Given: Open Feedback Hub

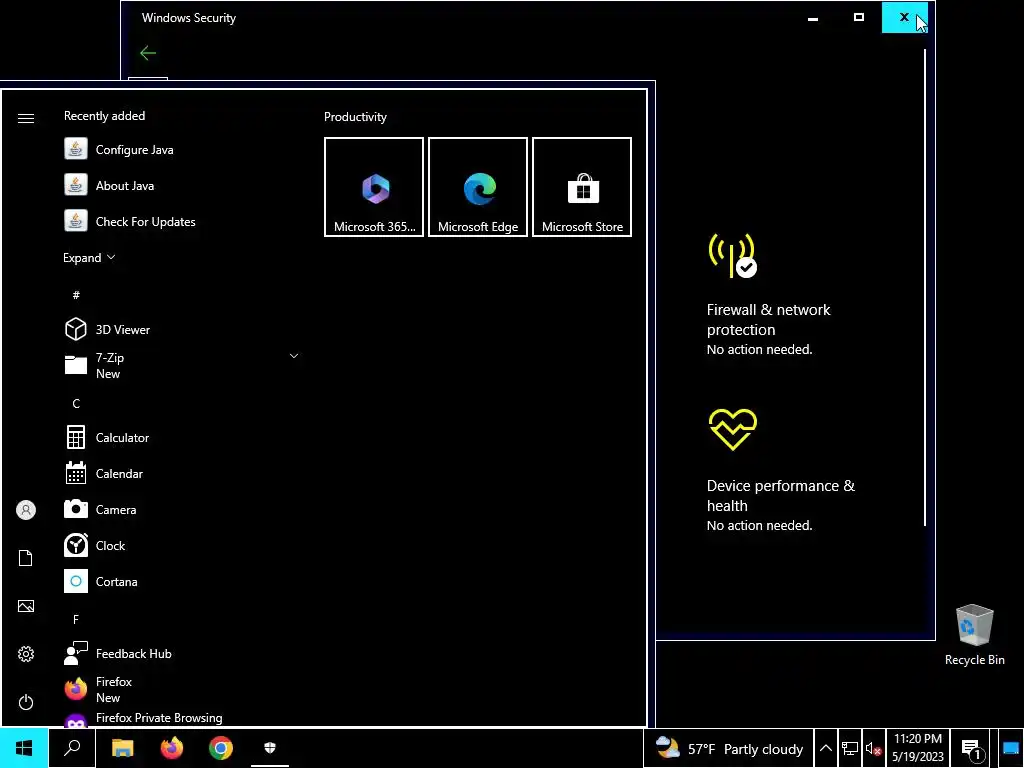Looking at the screenshot, I should pos(183,654).
